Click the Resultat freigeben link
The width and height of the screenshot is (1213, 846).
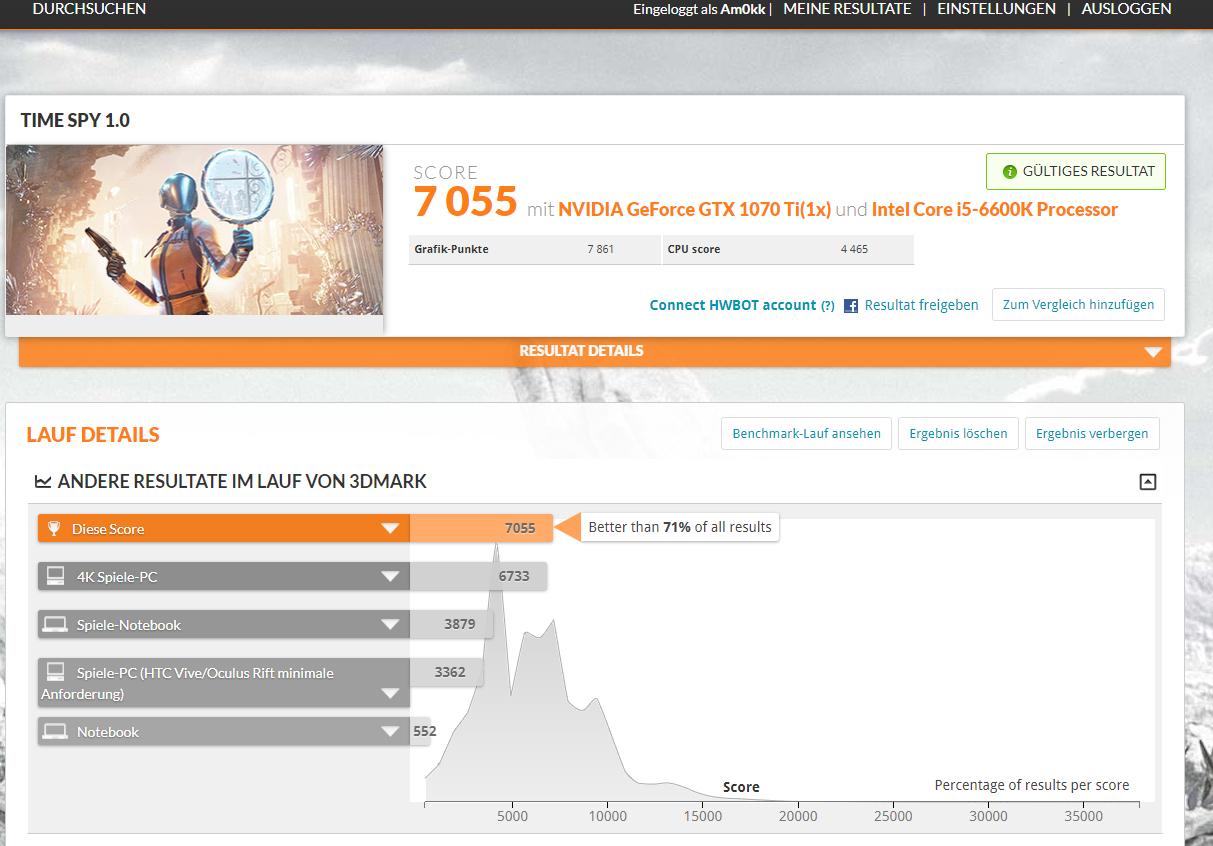tap(921, 305)
